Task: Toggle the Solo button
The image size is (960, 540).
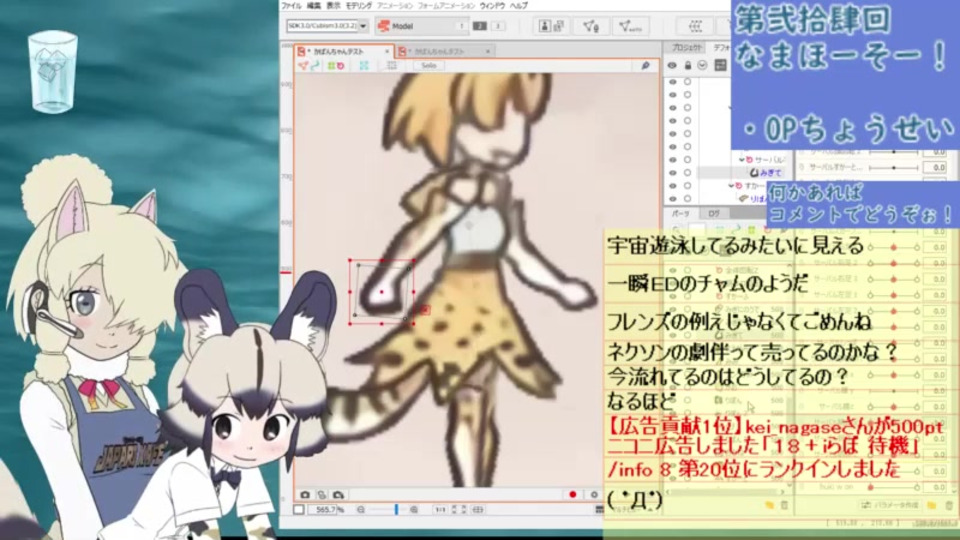Action: (429, 66)
